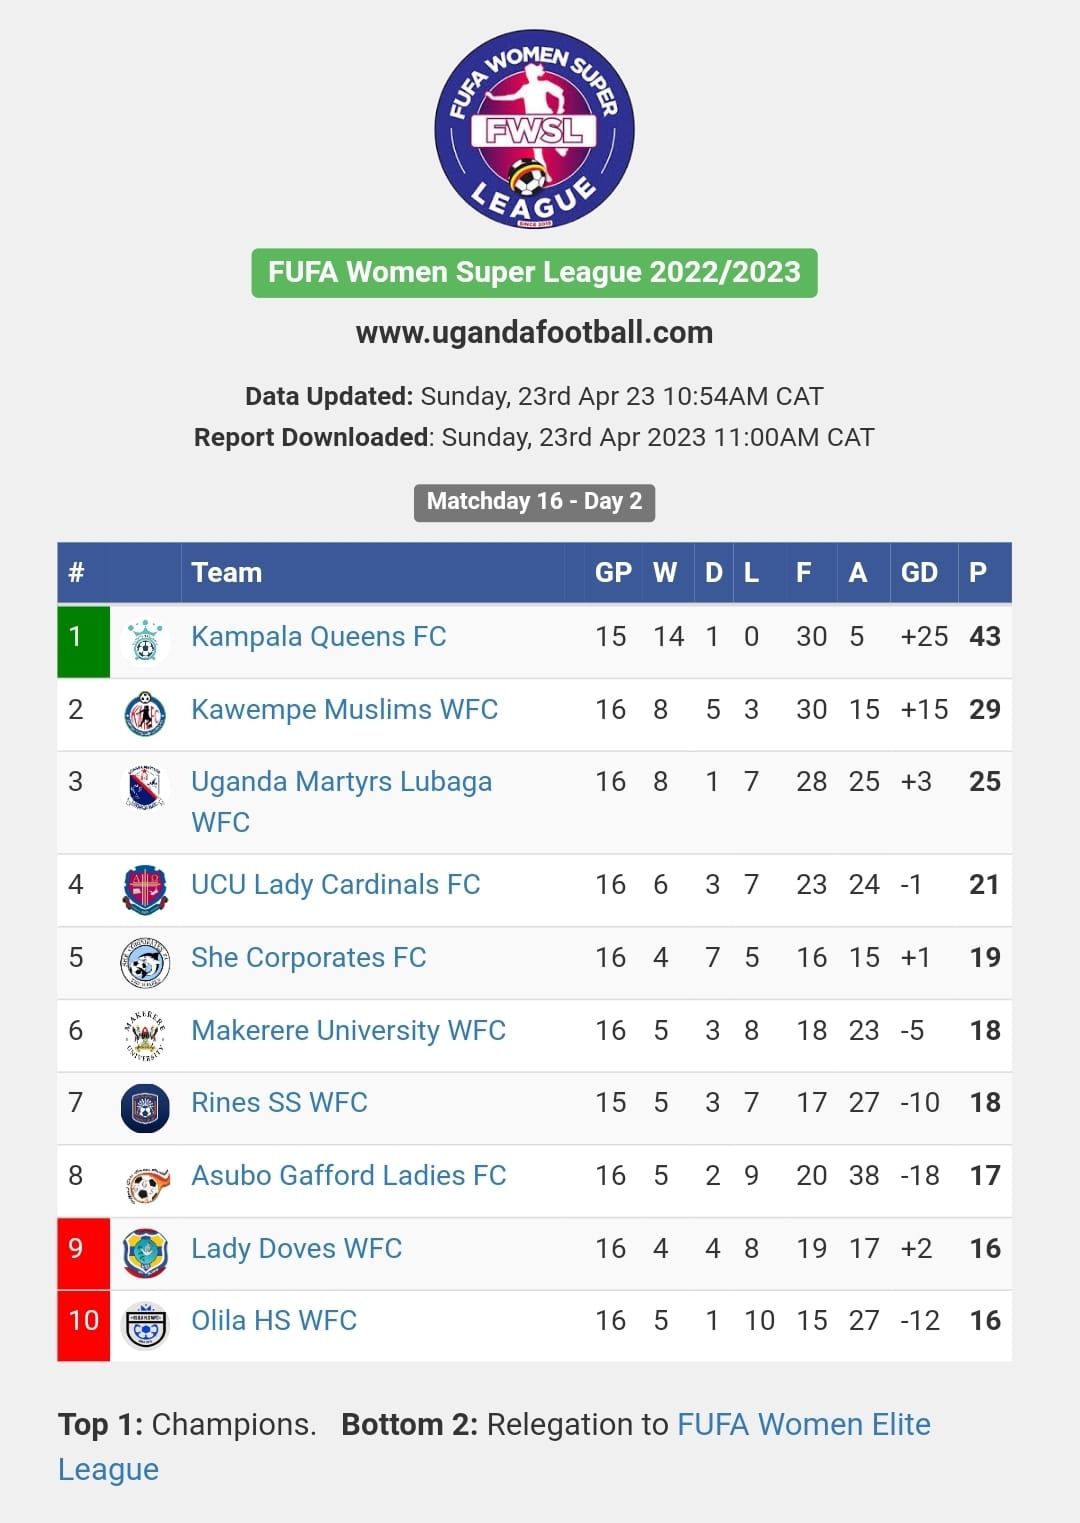The width and height of the screenshot is (1080, 1523).
Task: Click the www.ugandafootball.com website text
Action: pos(534,333)
